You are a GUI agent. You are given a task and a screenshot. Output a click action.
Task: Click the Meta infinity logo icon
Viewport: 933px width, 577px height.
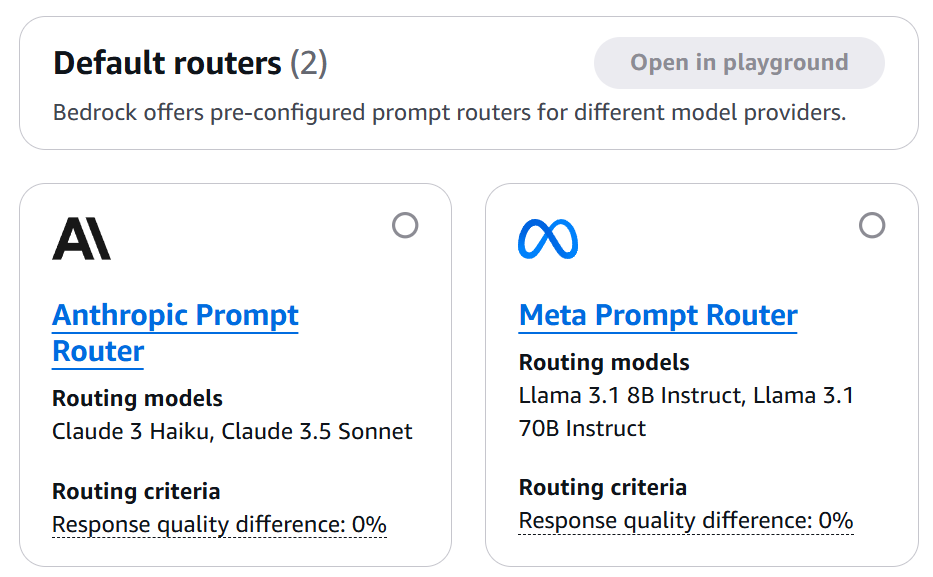(x=548, y=240)
